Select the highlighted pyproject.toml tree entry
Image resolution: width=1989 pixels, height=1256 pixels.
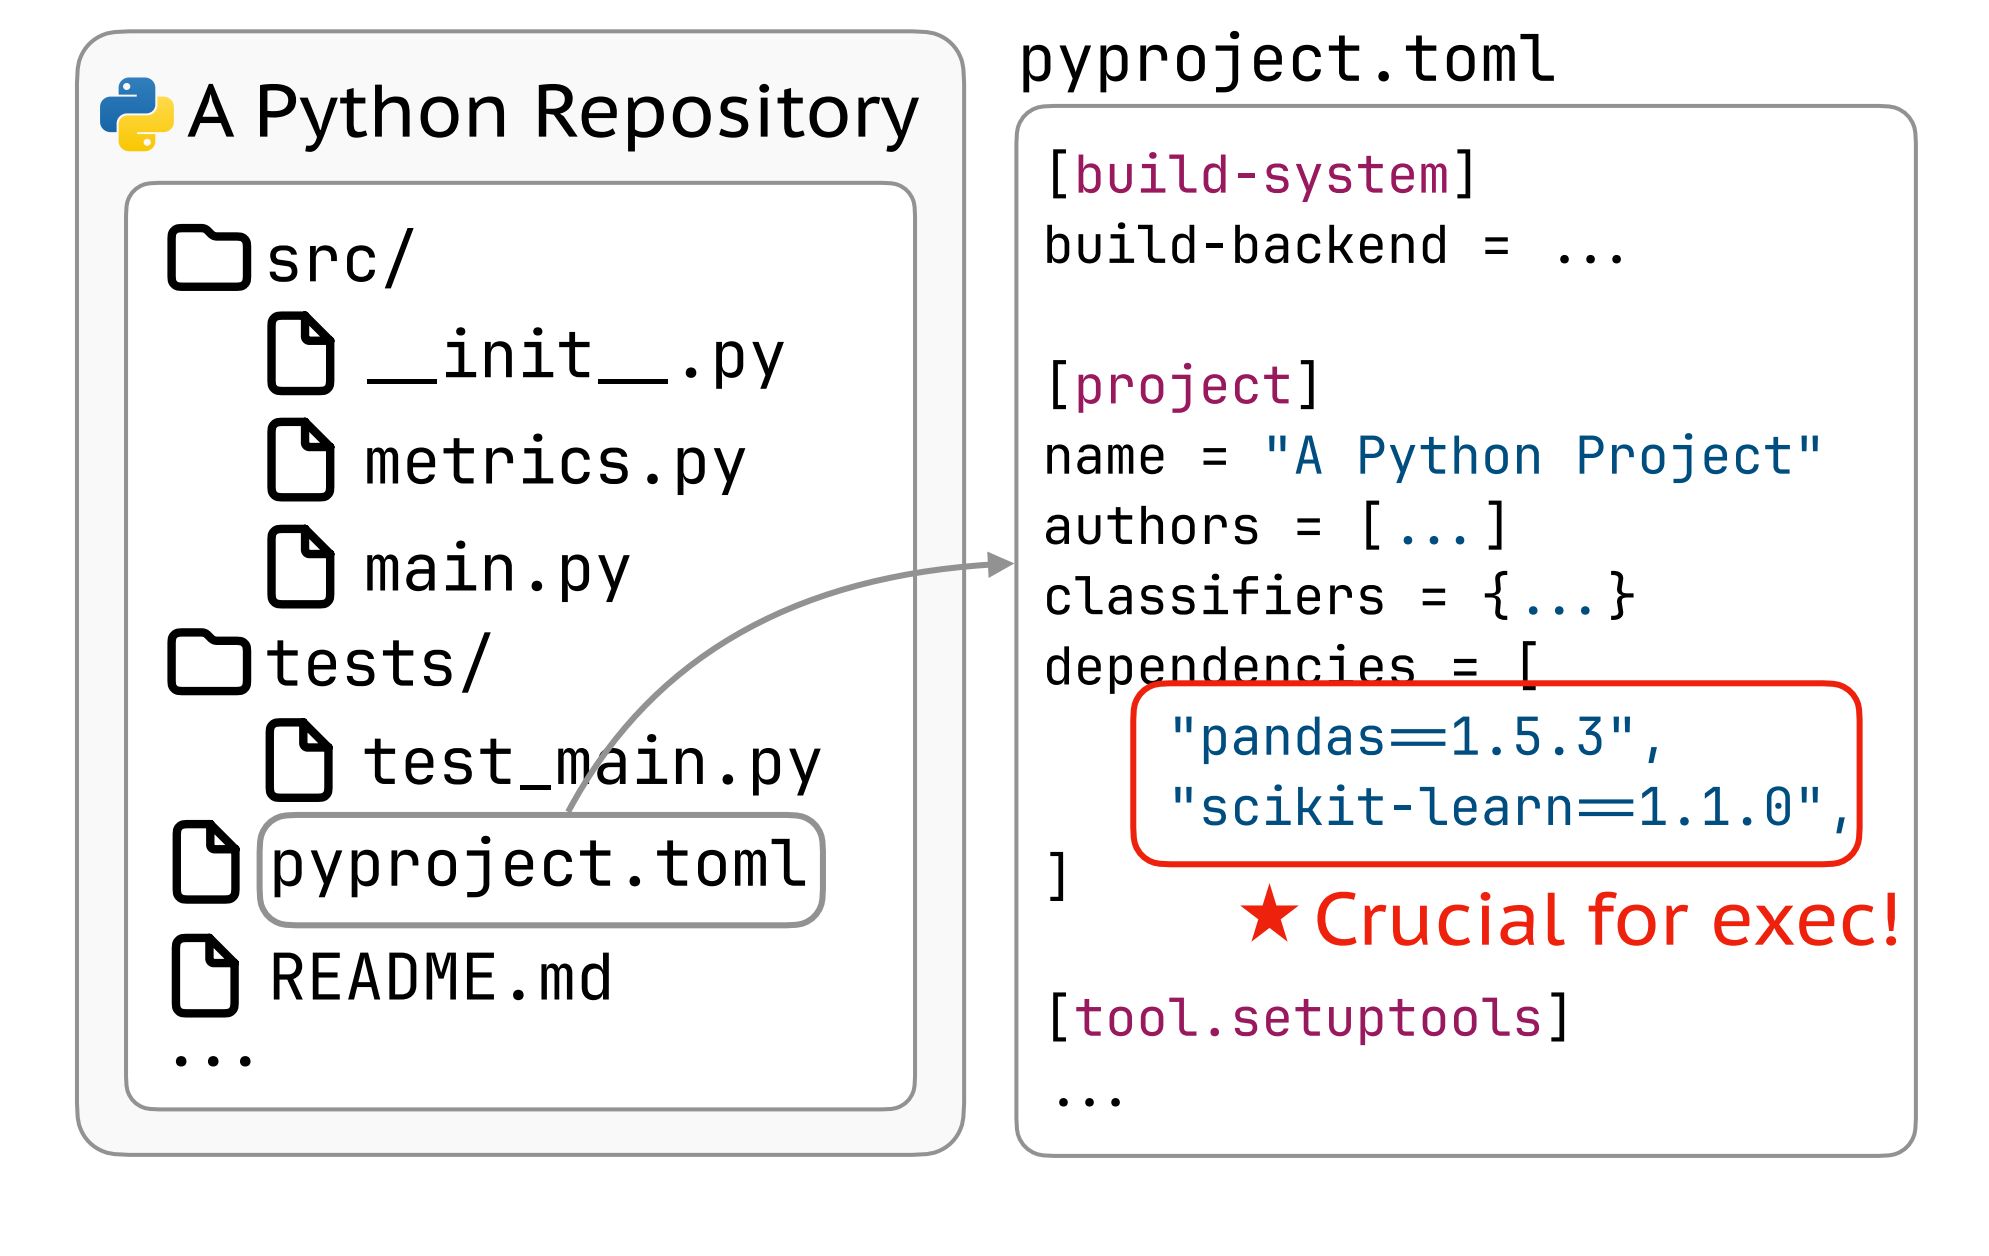coord(540,868)
